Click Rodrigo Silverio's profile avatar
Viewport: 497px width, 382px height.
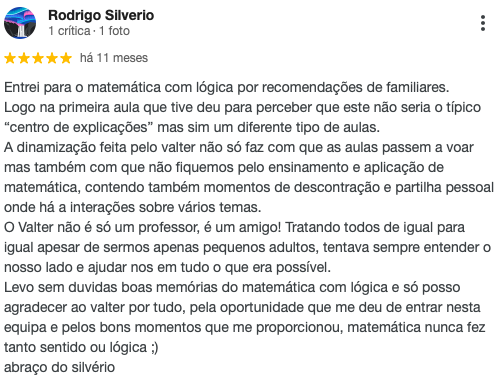click(x=20, y=23)
